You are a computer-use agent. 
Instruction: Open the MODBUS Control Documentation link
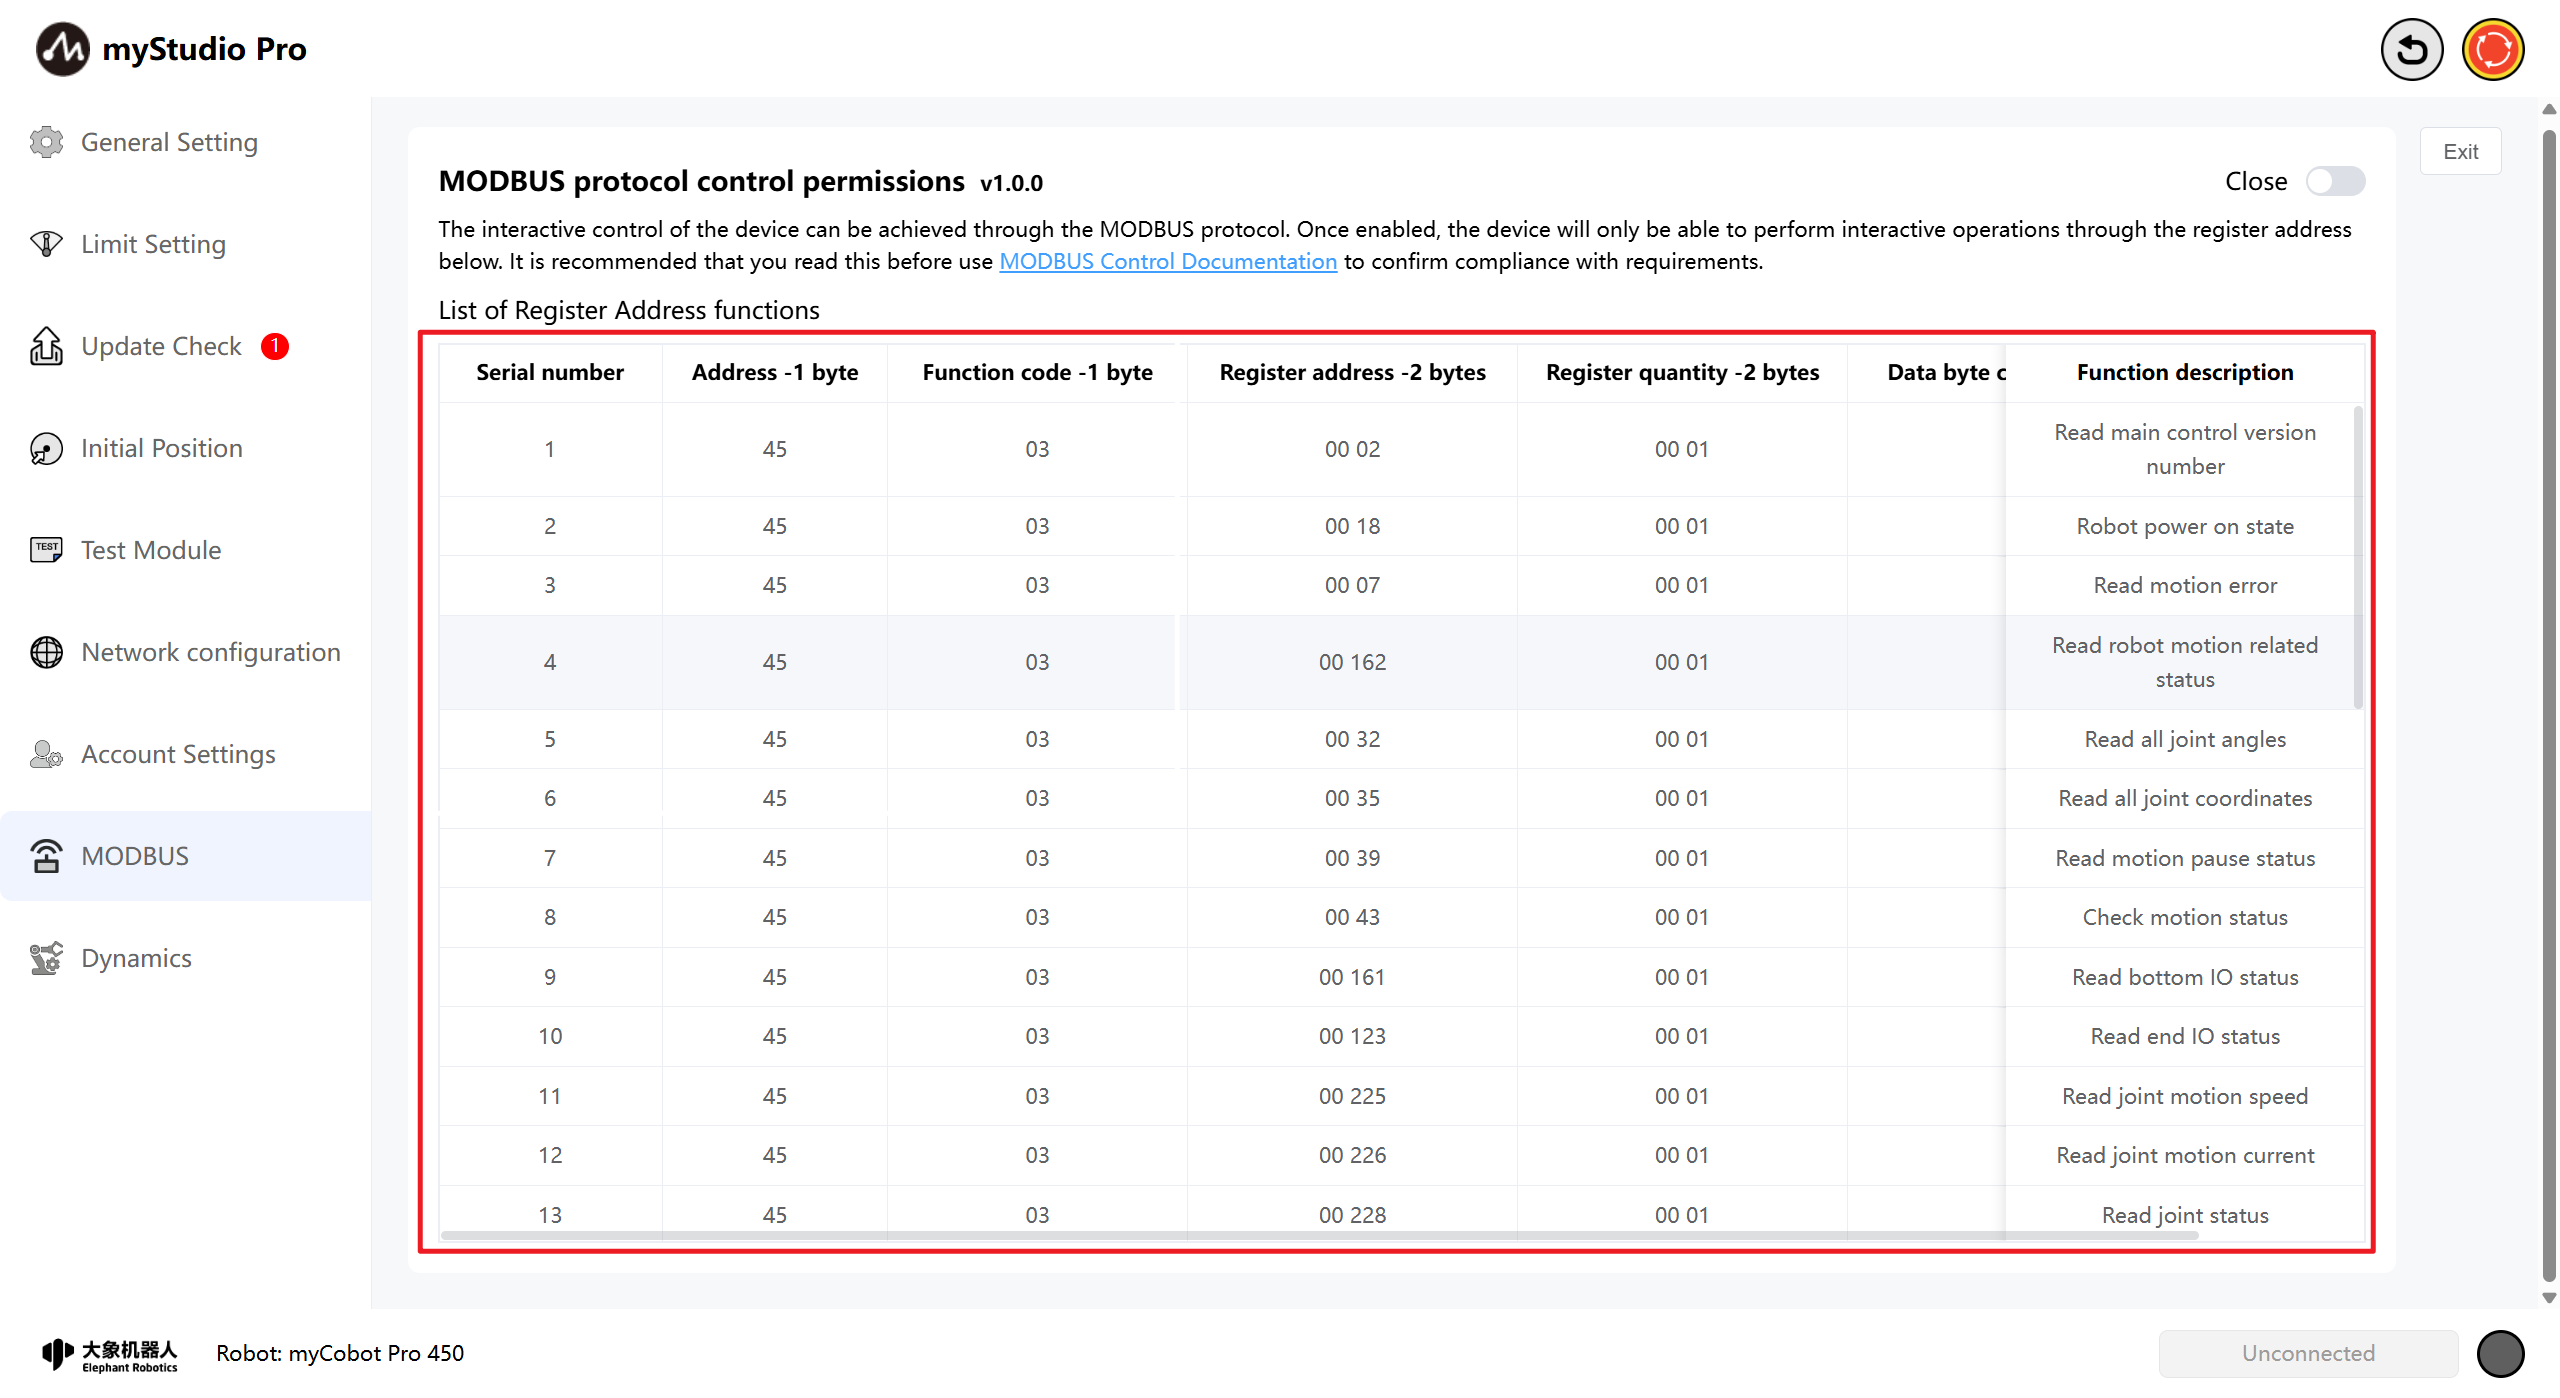pos(1167,261)
